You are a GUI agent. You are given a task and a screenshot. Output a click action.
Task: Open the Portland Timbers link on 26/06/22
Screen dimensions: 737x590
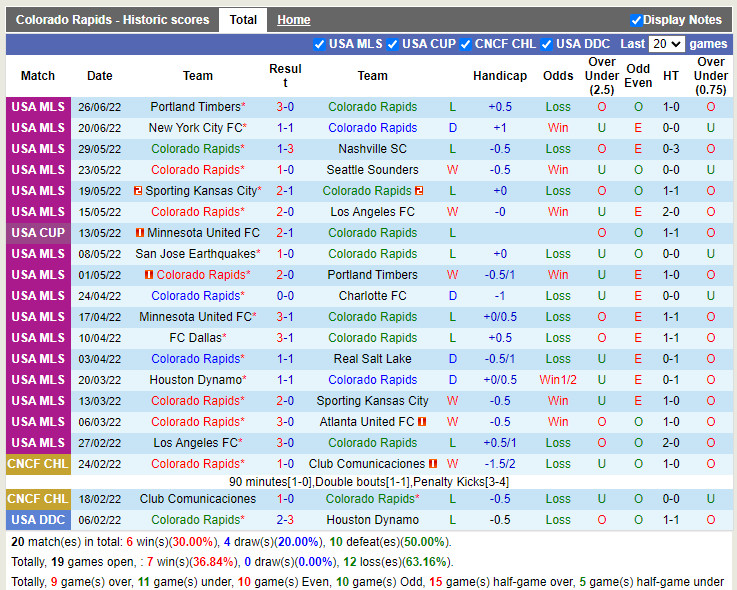195,107
